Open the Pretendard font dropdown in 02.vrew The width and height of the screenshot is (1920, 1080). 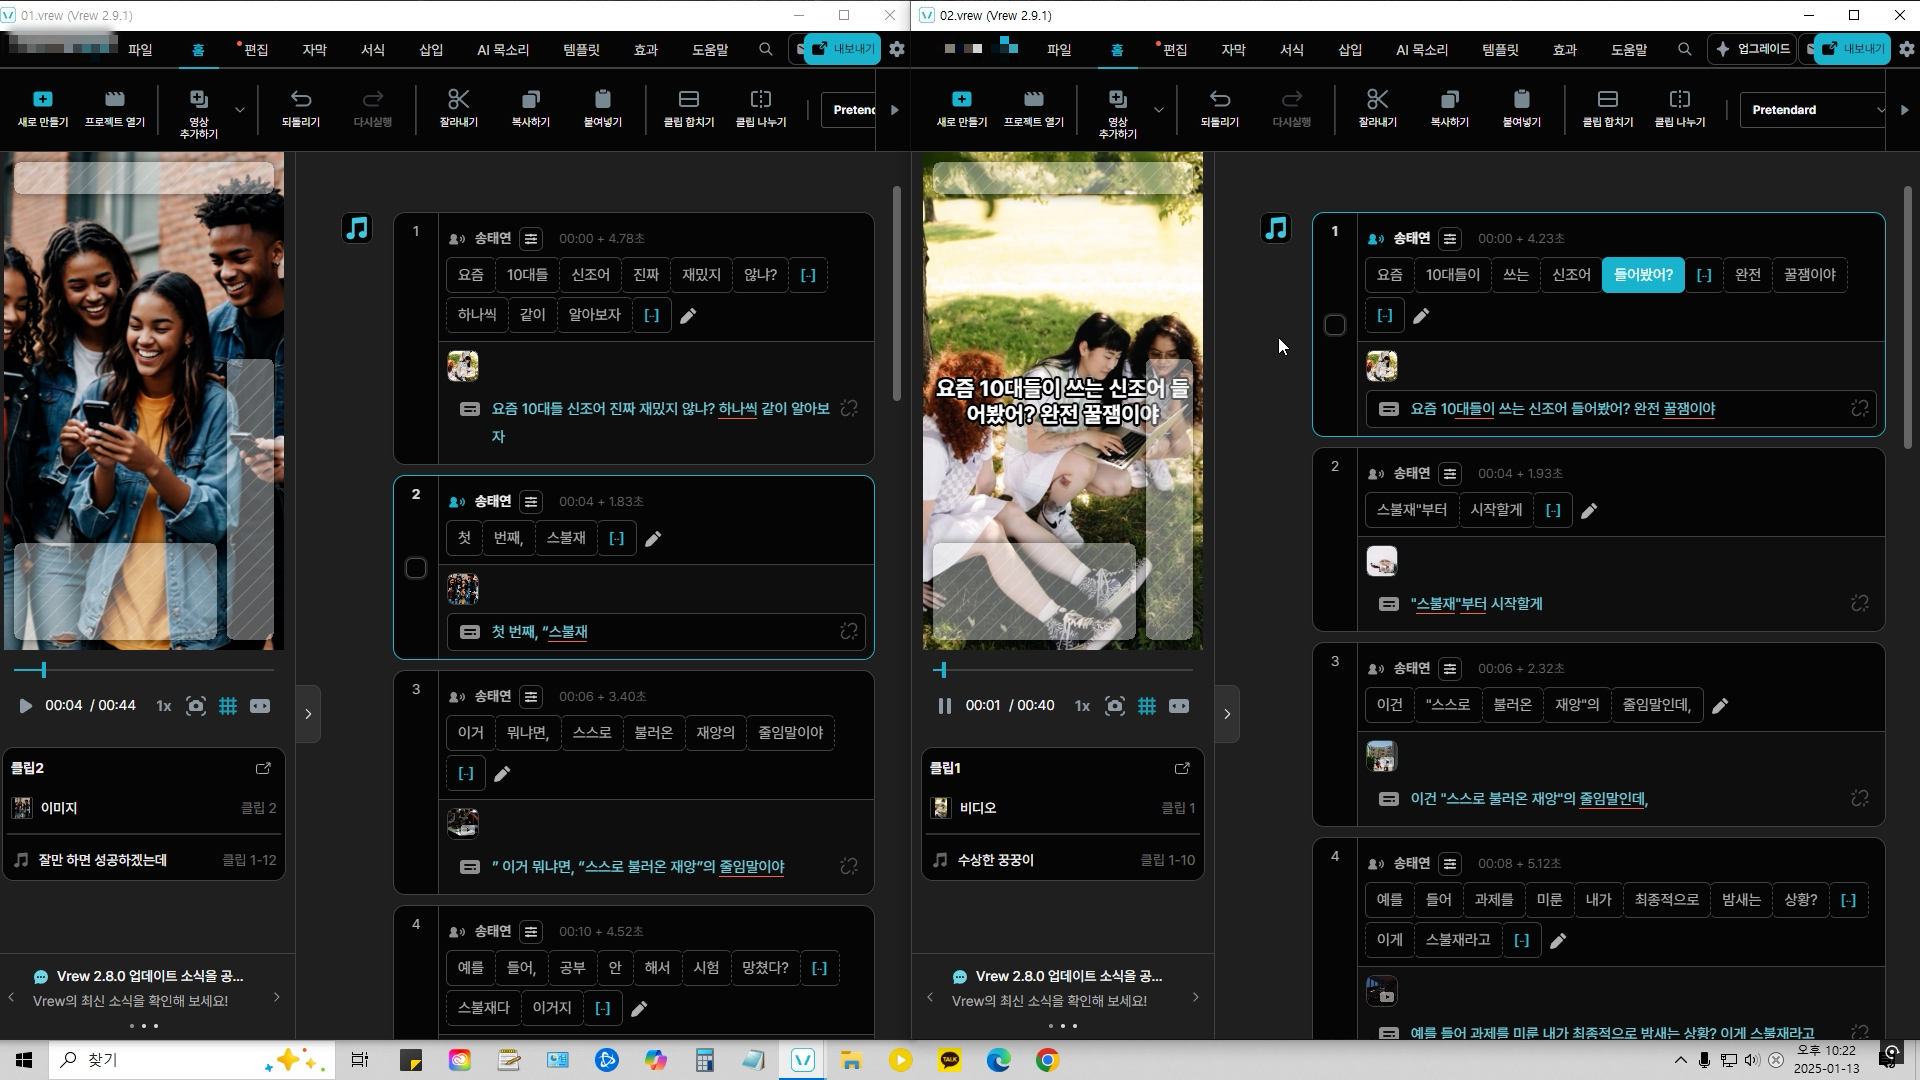(1812, 110)
